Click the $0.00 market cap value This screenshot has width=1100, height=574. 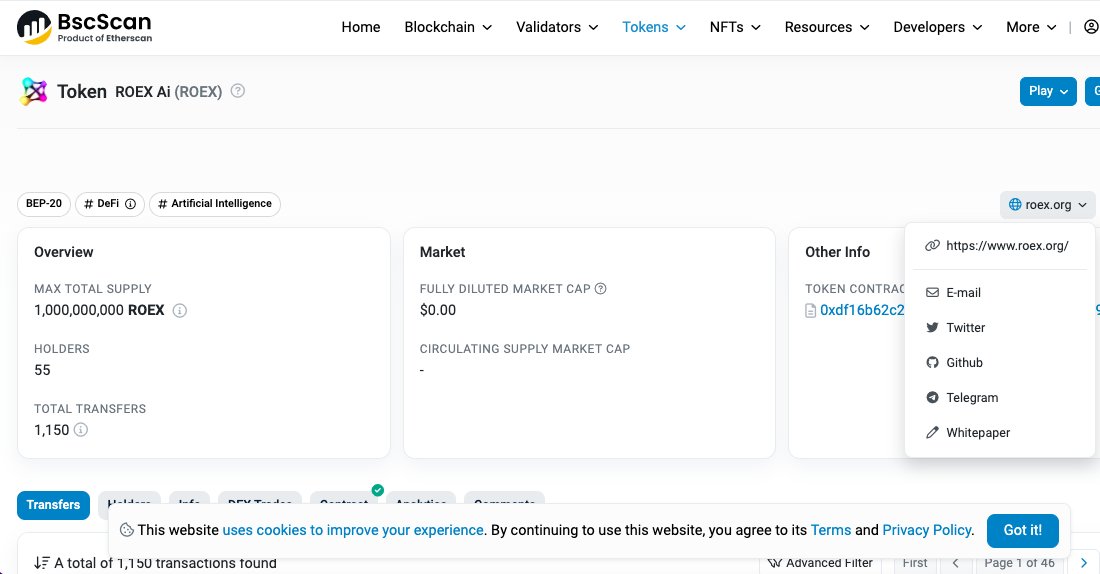tap(438, 310)
